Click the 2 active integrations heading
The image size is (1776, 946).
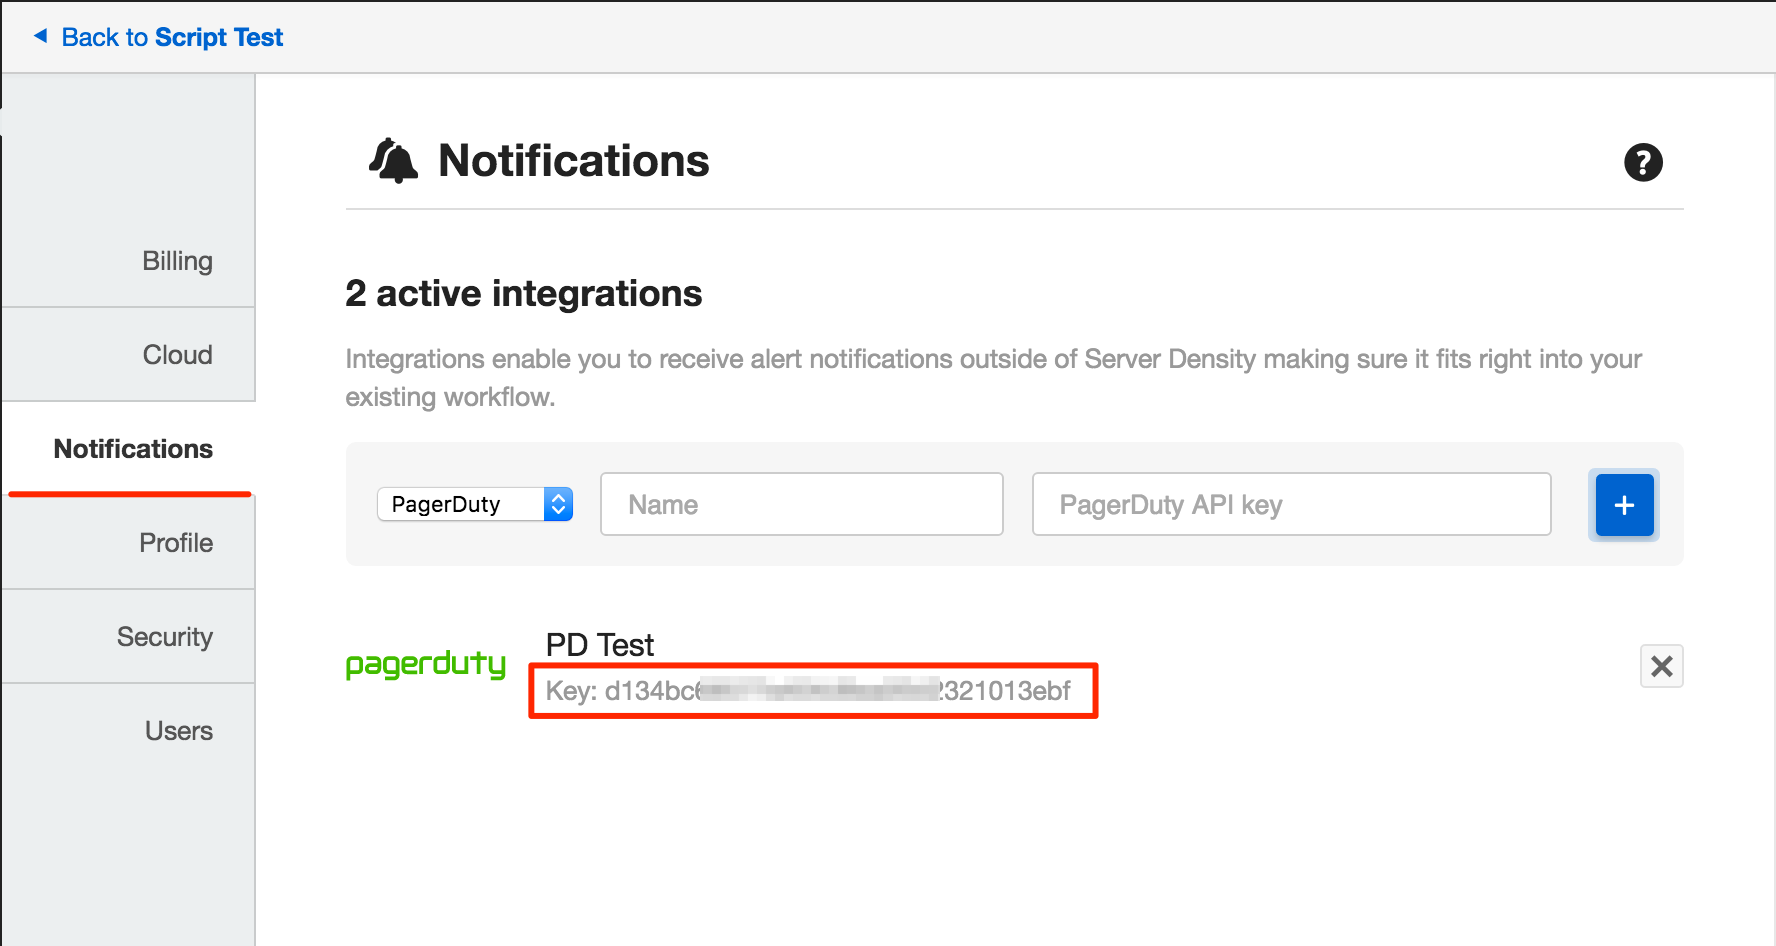point(523,294)
